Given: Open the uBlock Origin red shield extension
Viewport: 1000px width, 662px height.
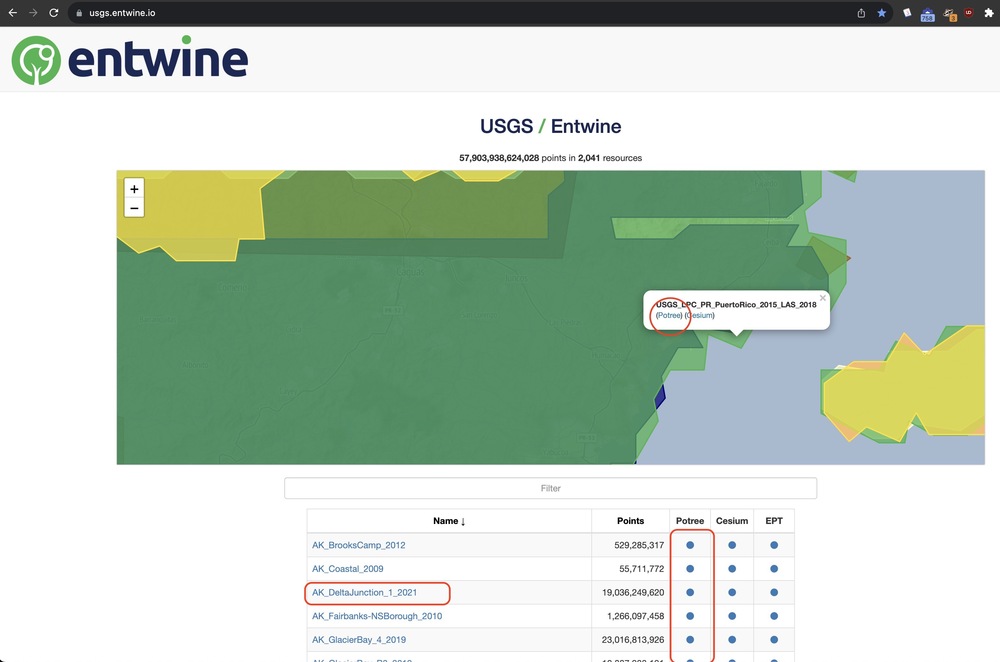Looking at the screenshot, I should point(969,13).
